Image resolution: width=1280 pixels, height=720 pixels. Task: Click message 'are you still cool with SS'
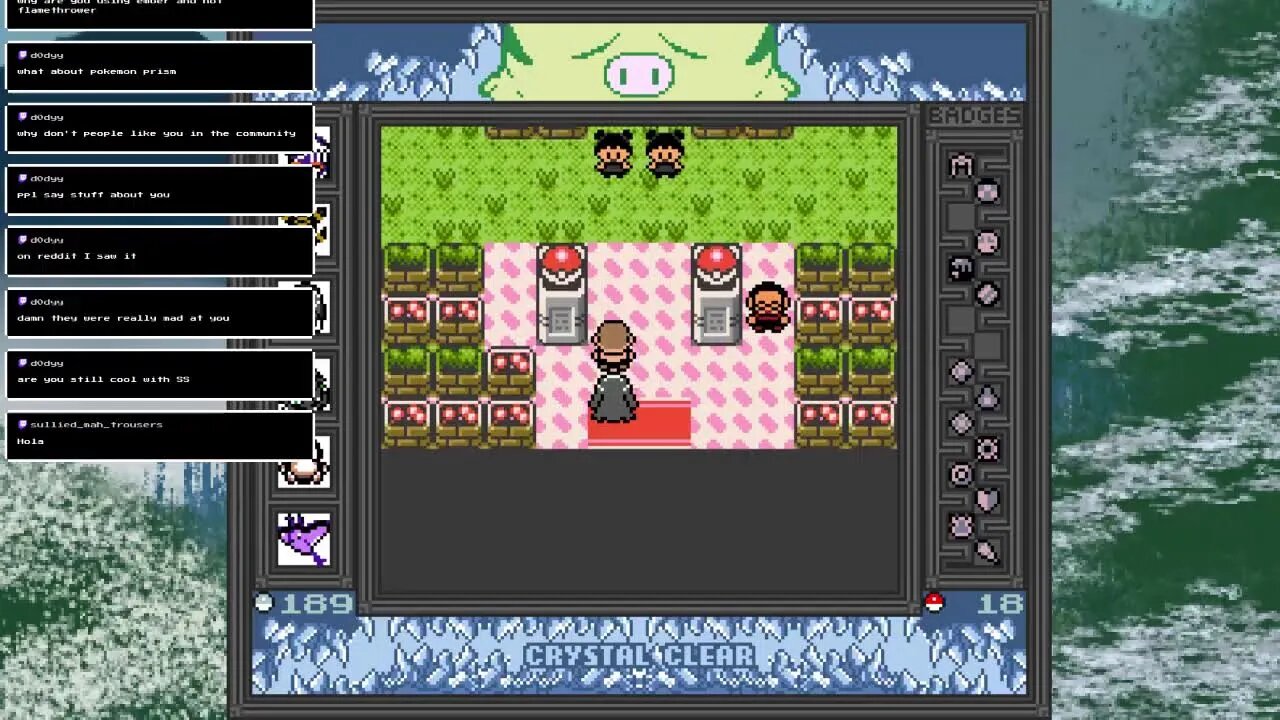103,379
